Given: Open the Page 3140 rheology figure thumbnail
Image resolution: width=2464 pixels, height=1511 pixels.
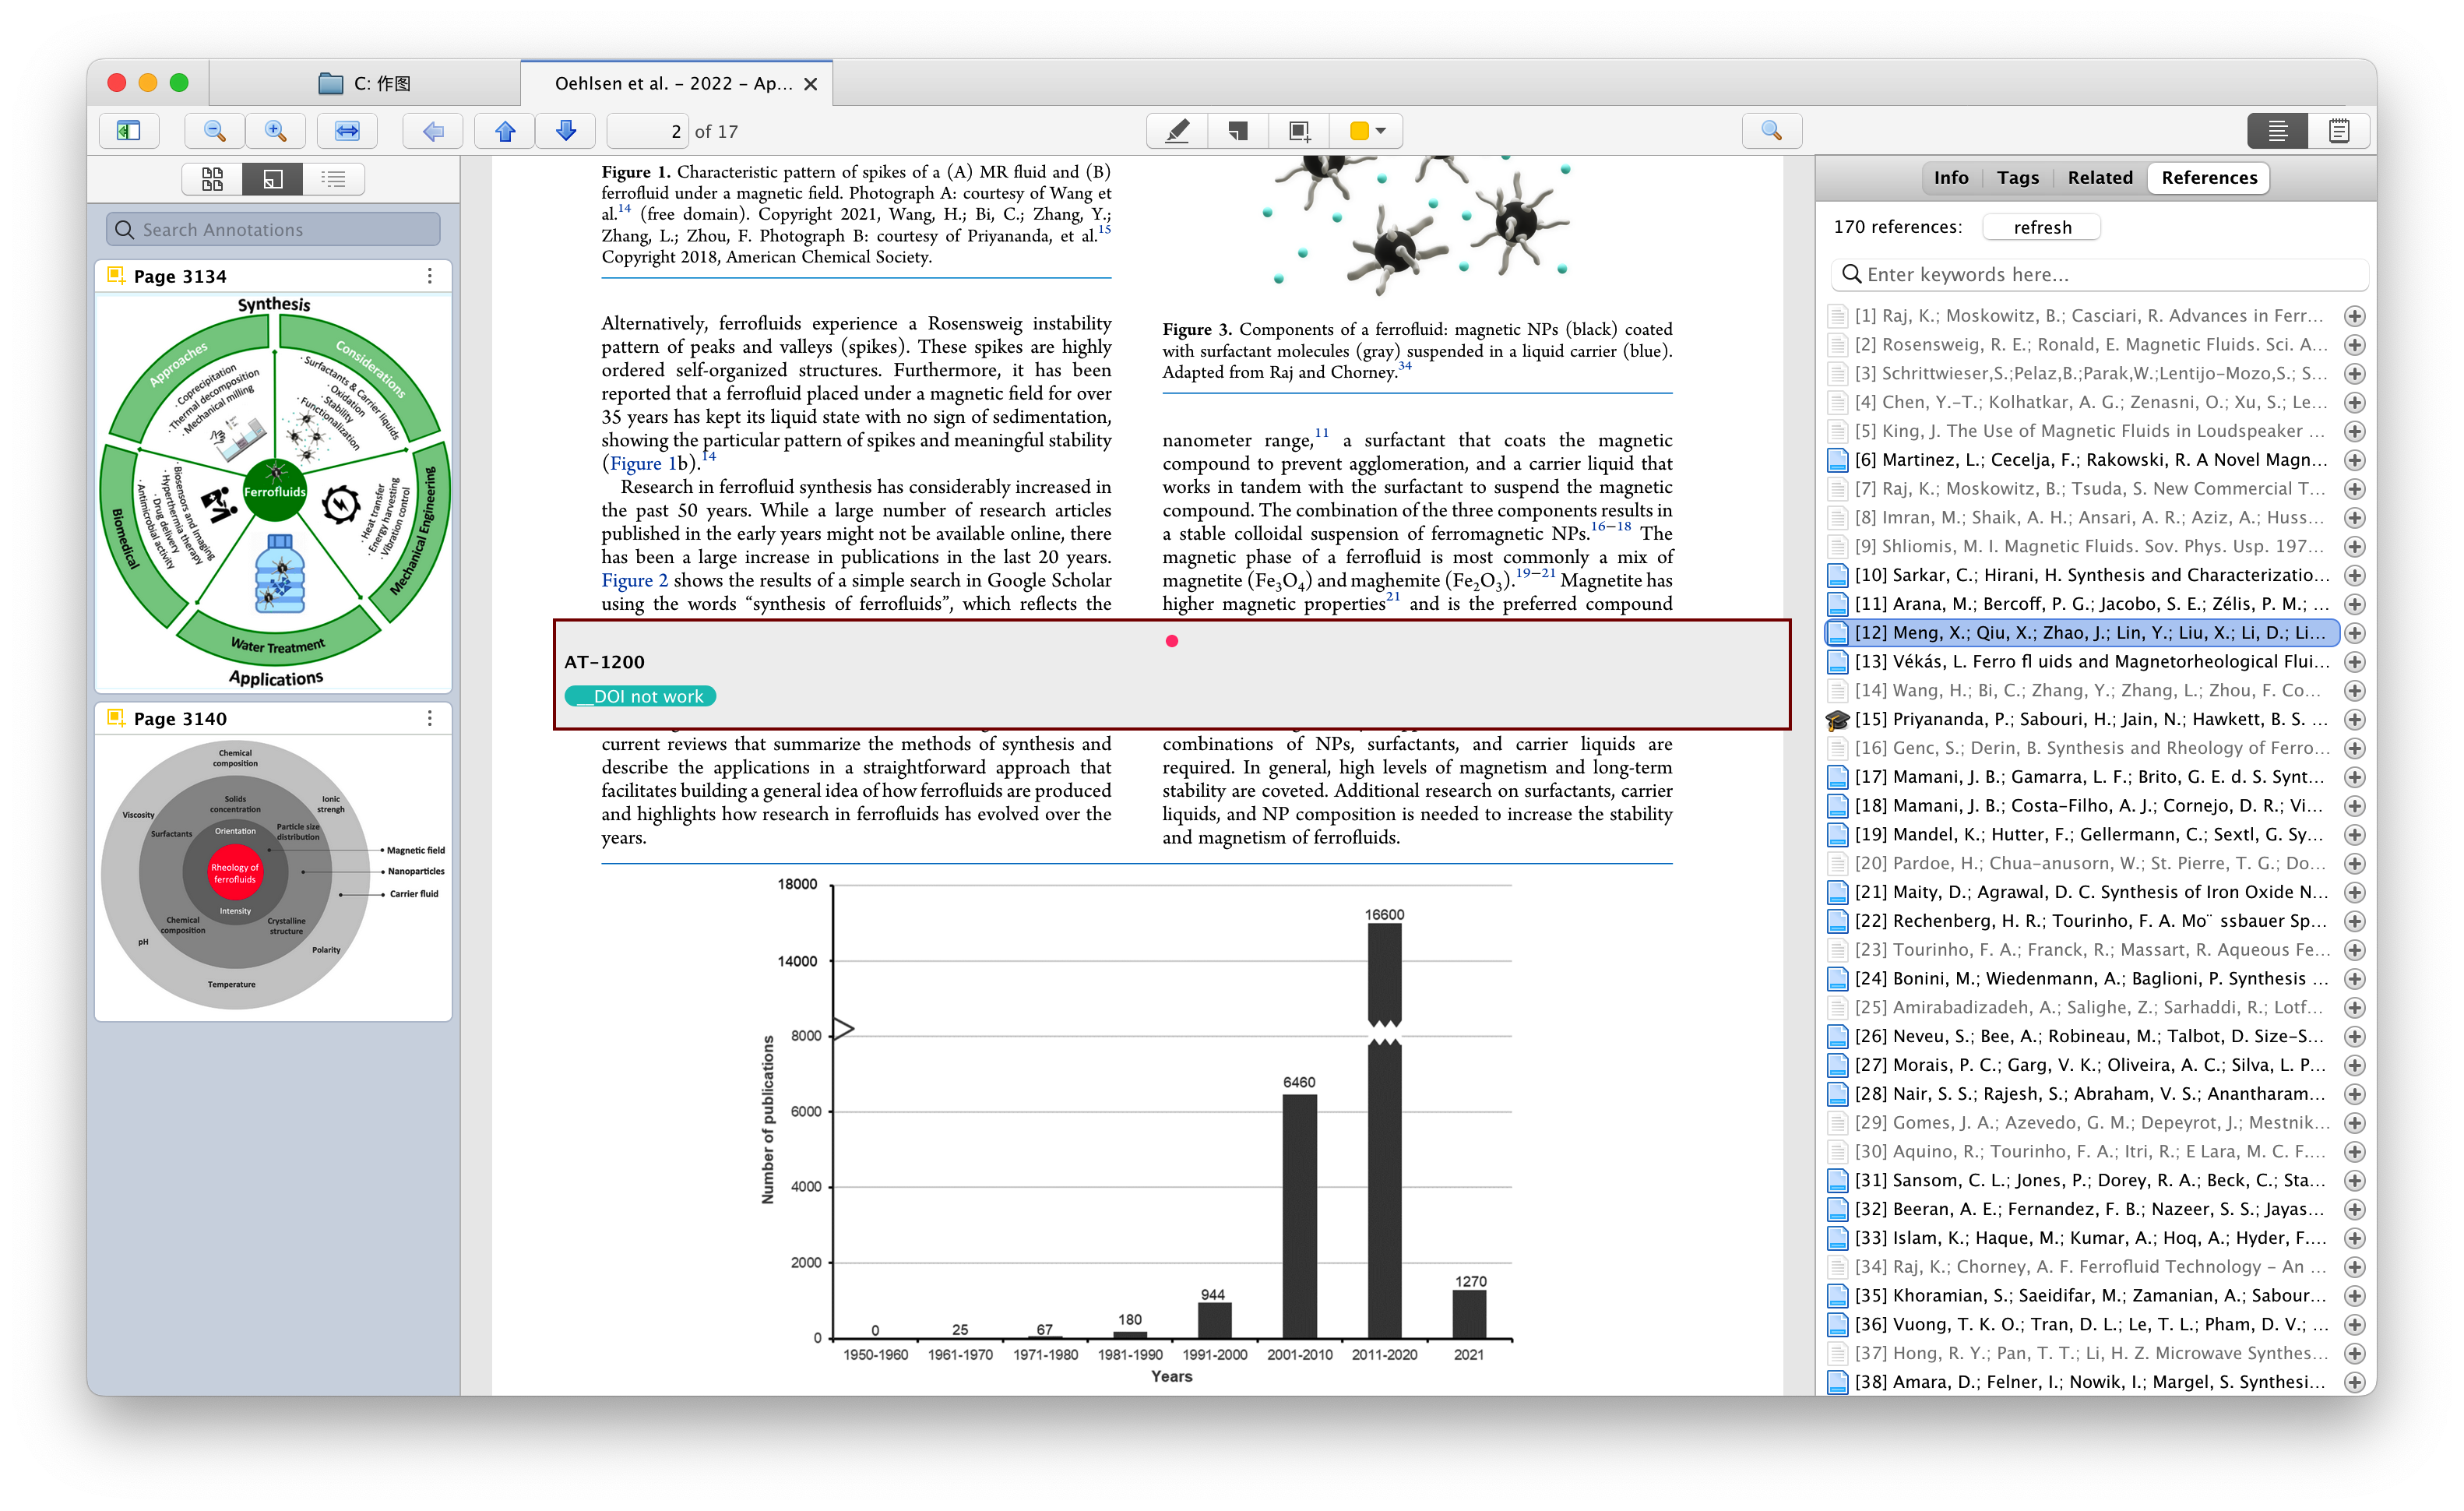Looking at the screenshot, I should coord(274,877).
